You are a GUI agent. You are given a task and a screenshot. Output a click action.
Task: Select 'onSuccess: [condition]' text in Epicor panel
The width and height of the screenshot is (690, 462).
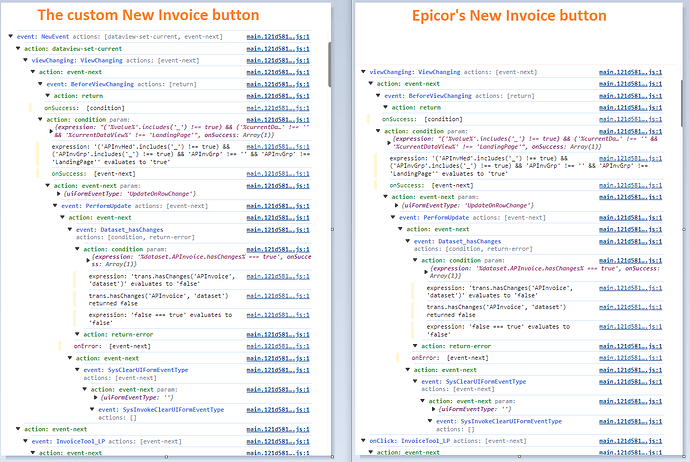click(x=422, y=119)
